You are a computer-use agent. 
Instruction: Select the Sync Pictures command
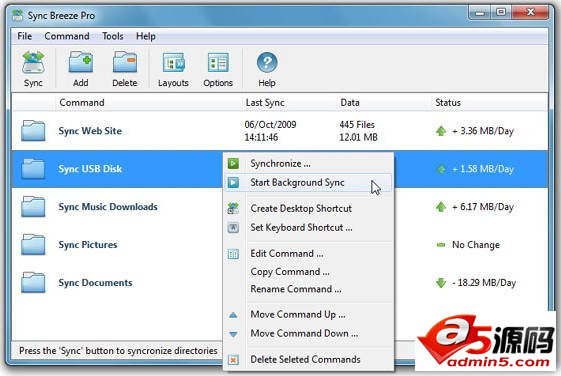pos(88,245)
